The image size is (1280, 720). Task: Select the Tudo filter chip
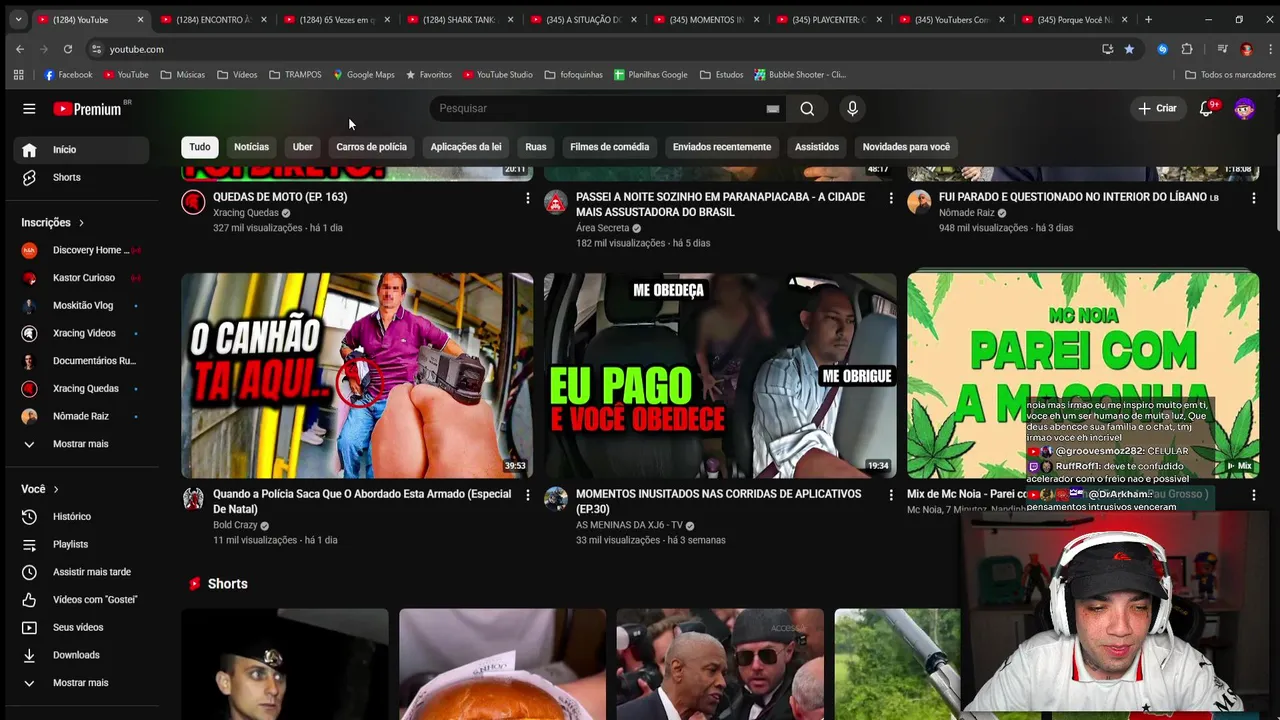tap(200, 147)
